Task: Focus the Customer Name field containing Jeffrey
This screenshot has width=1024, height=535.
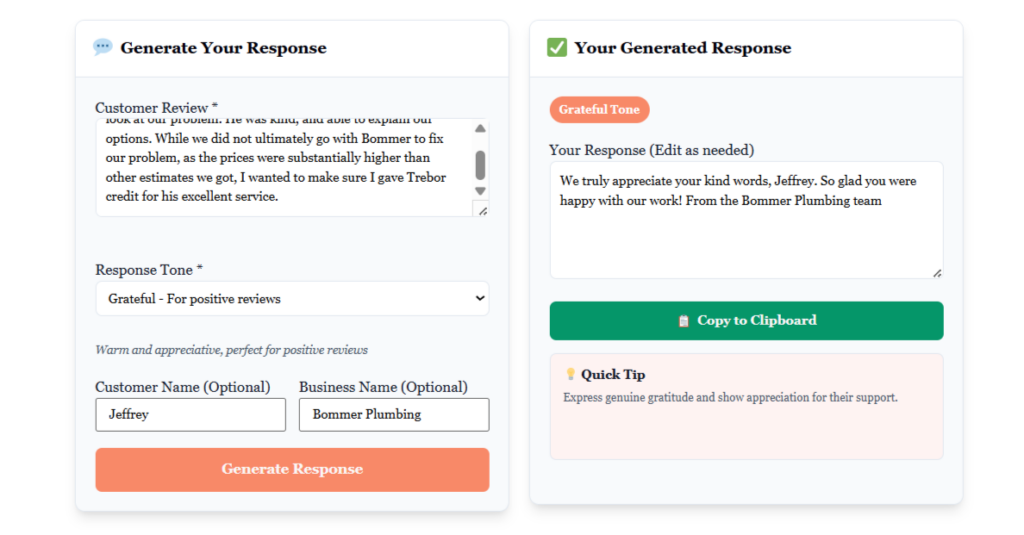Action: [190, 414]
